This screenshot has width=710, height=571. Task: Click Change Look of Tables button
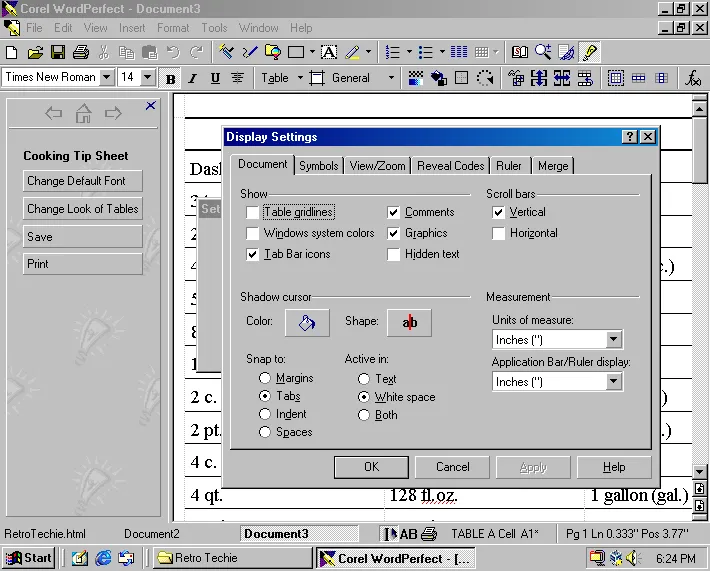tap(83, 209)
